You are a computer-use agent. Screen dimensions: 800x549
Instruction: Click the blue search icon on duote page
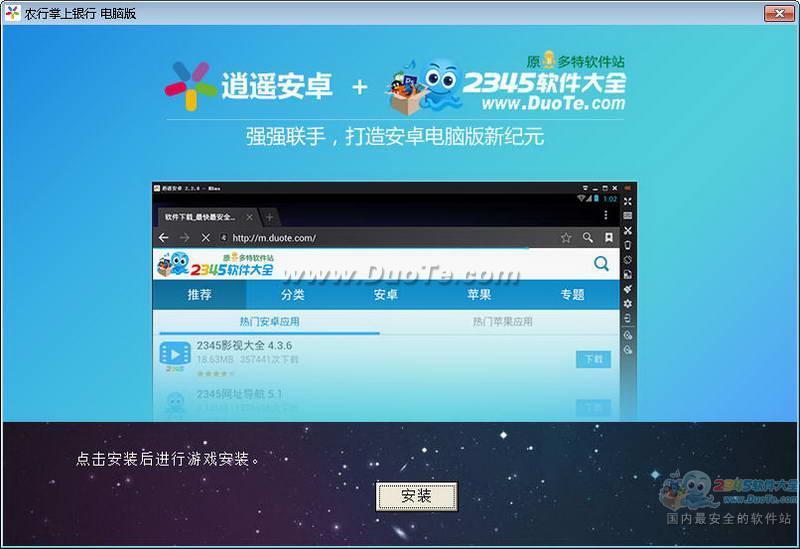tap(602, 264)
